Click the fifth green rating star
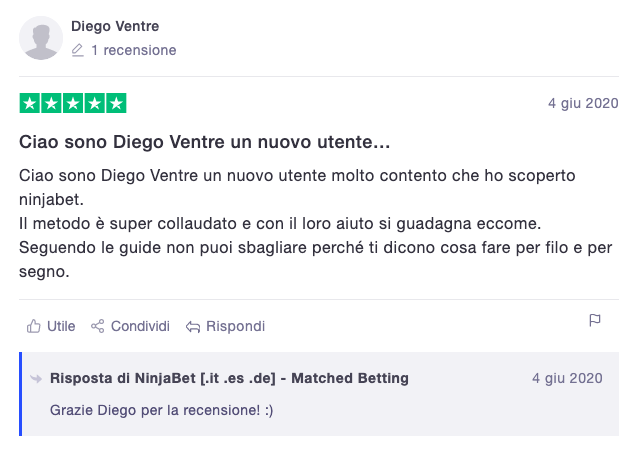Image resolution: width=637 pixels, height=452 pixels. (116, 103)
